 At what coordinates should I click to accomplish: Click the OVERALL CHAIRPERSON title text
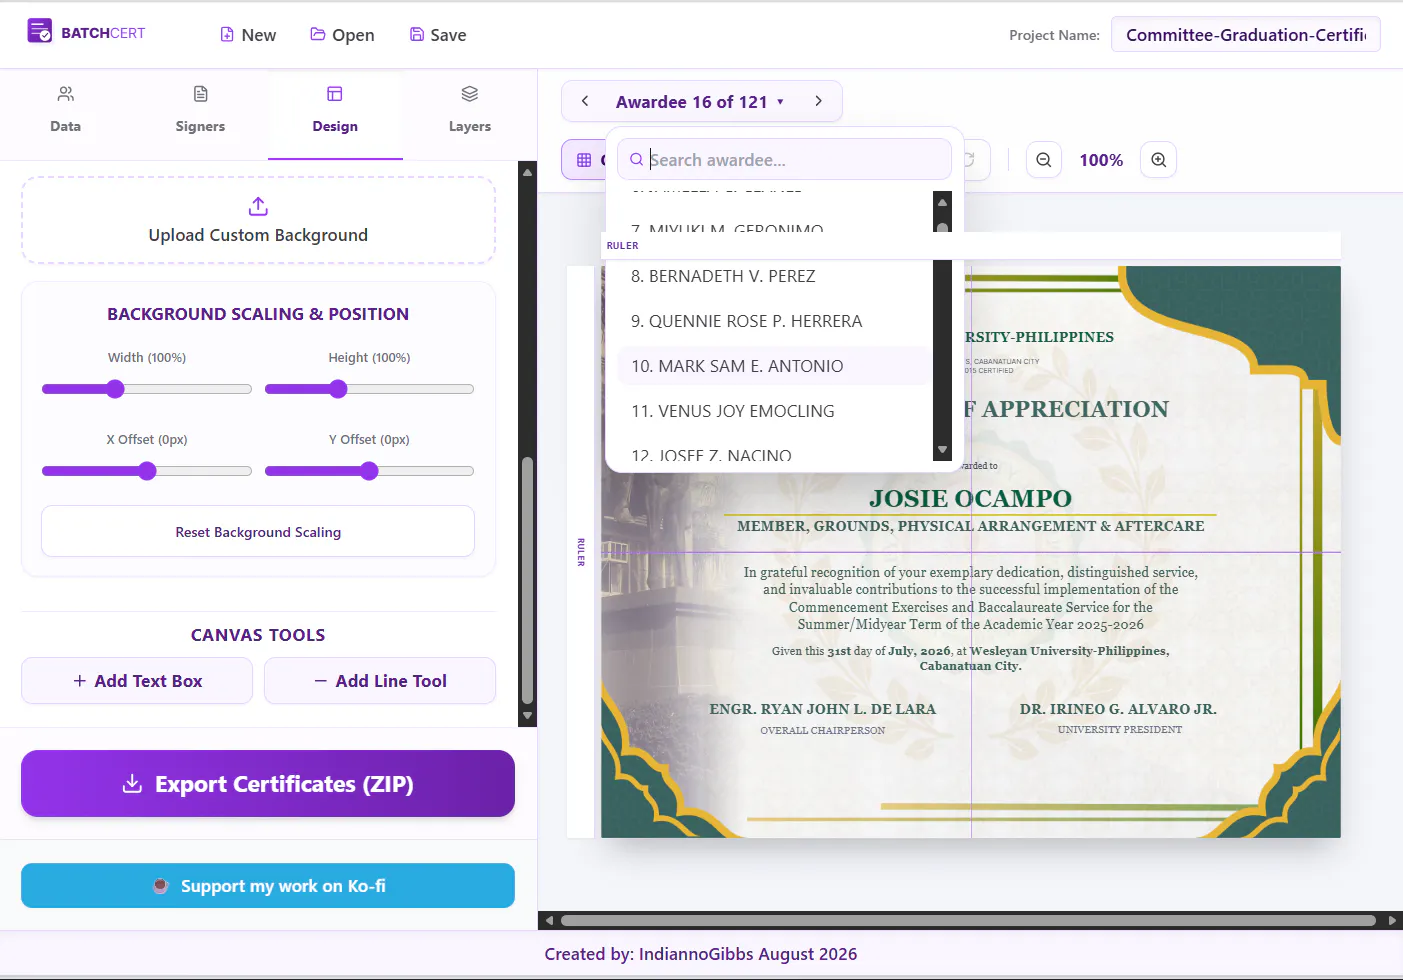click(x=823, y=731)
